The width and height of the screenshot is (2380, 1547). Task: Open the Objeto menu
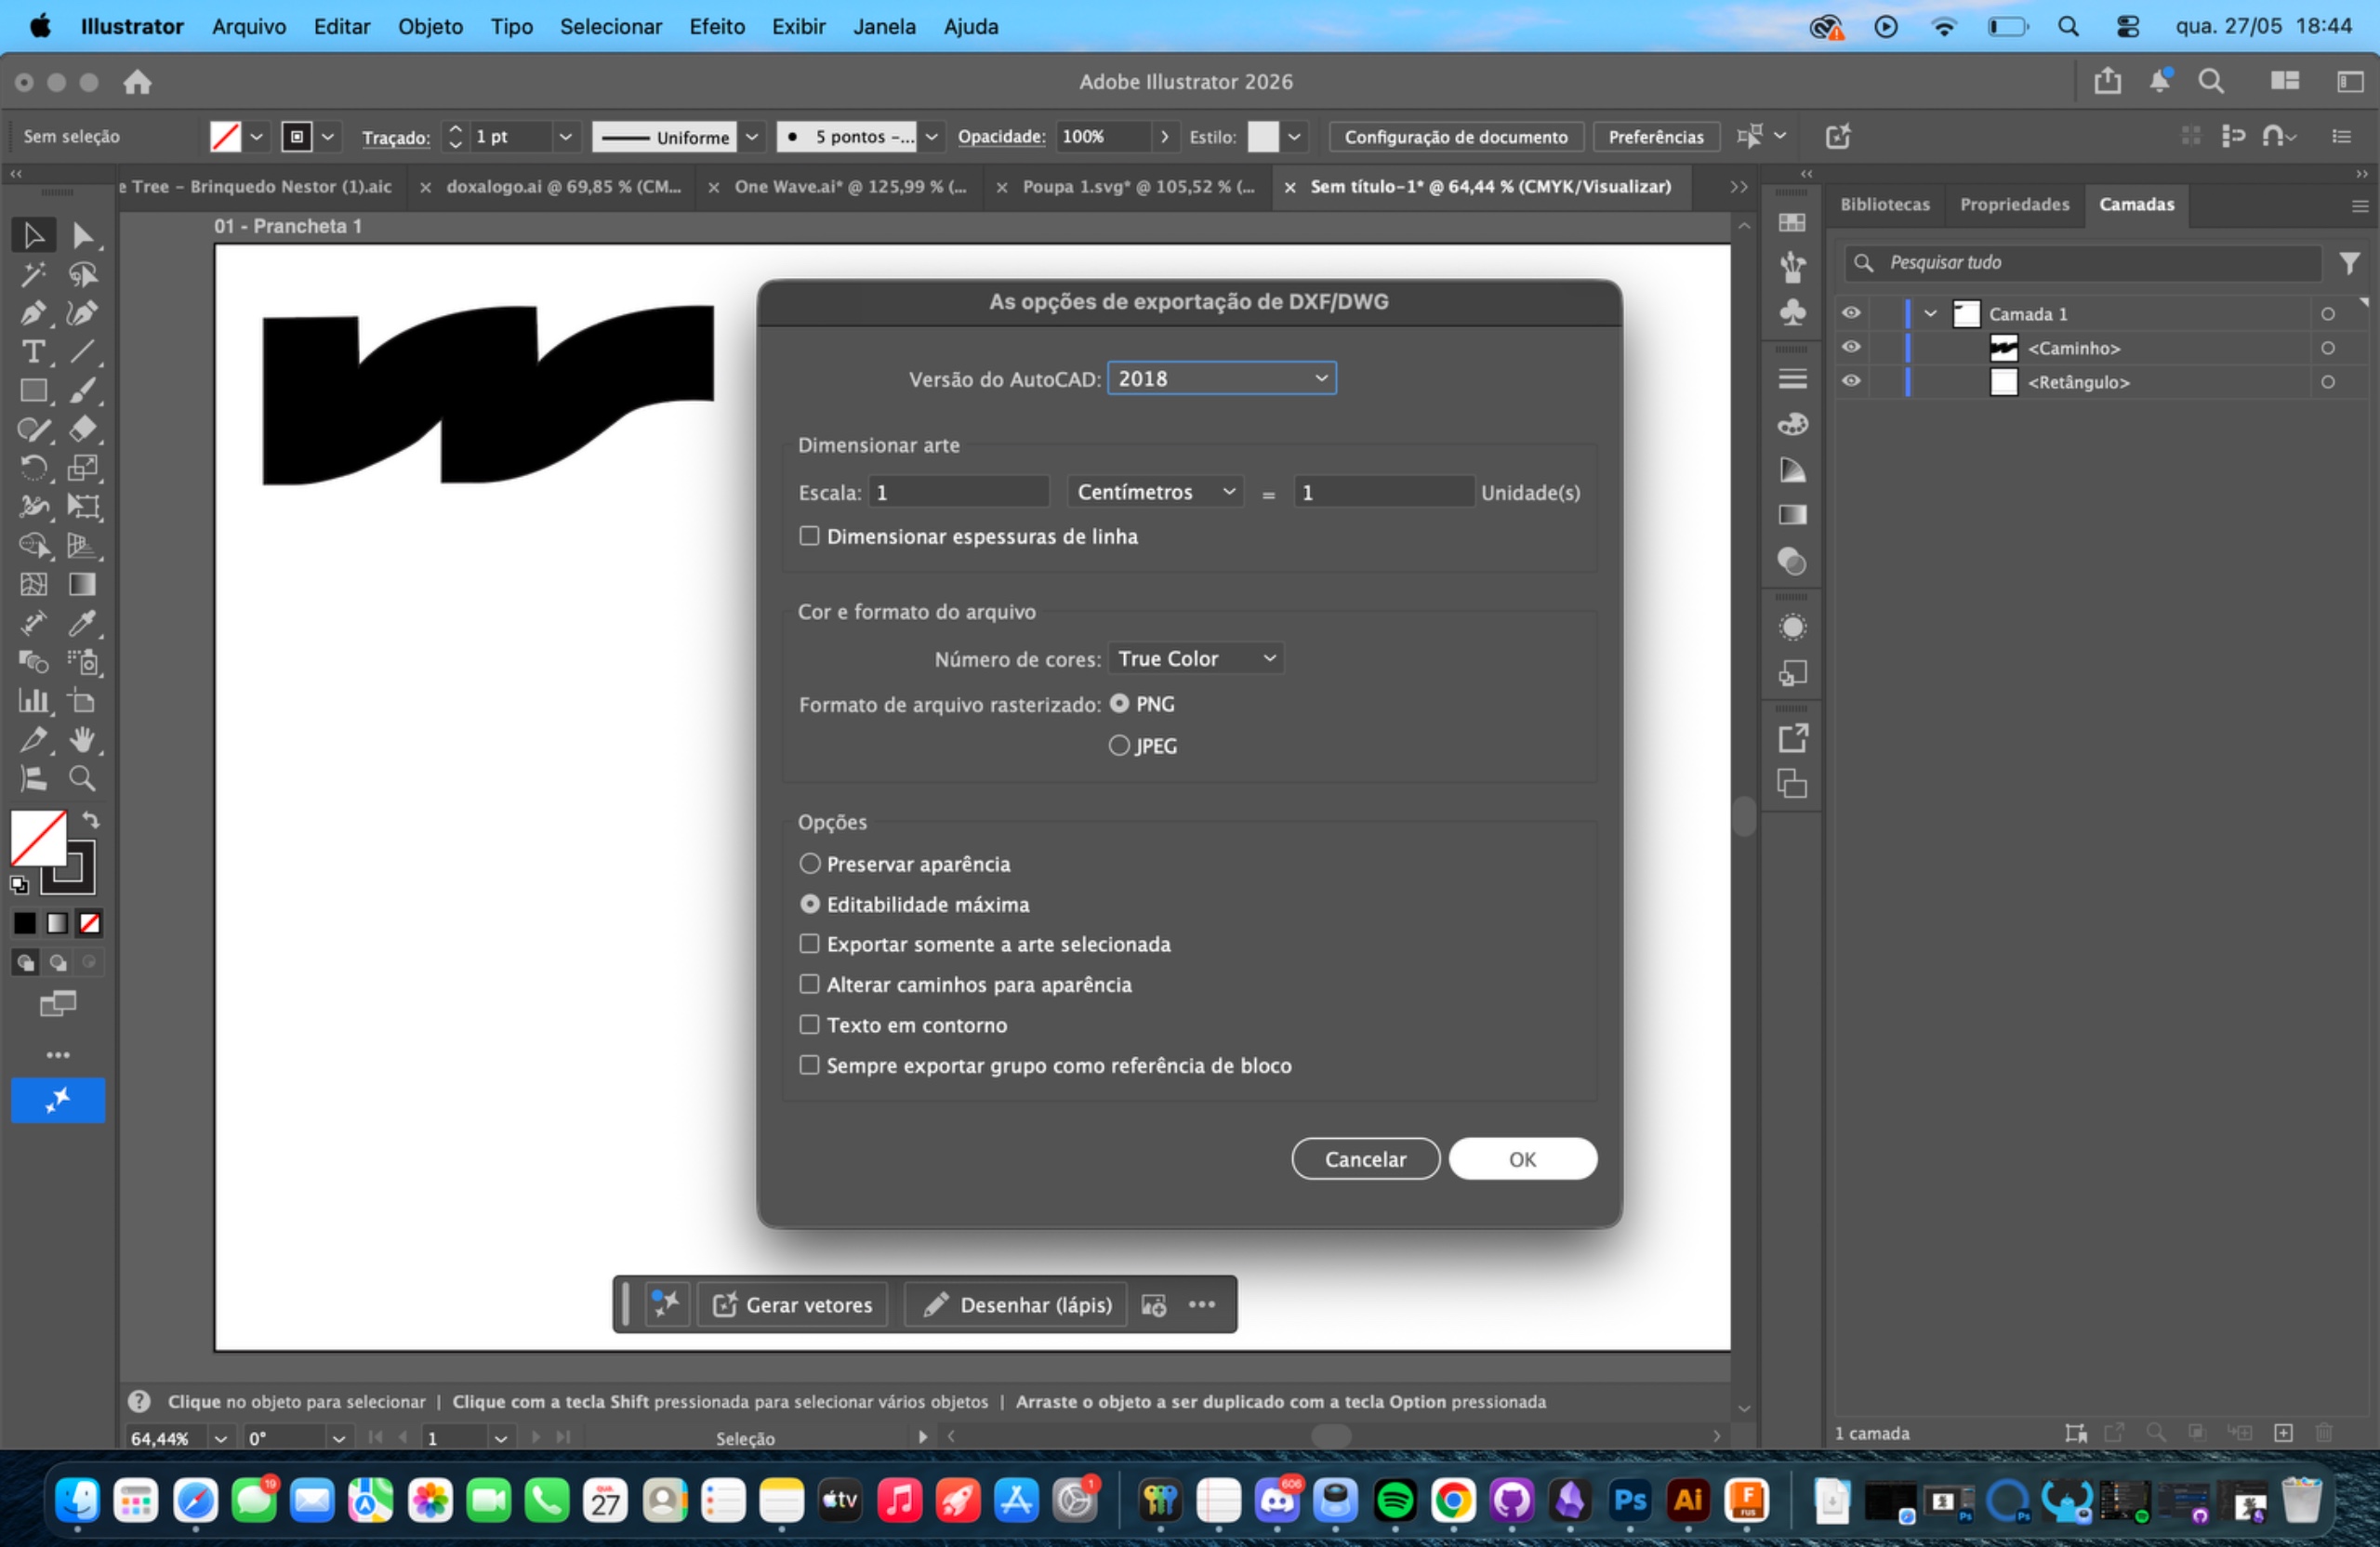coord(430,26)
